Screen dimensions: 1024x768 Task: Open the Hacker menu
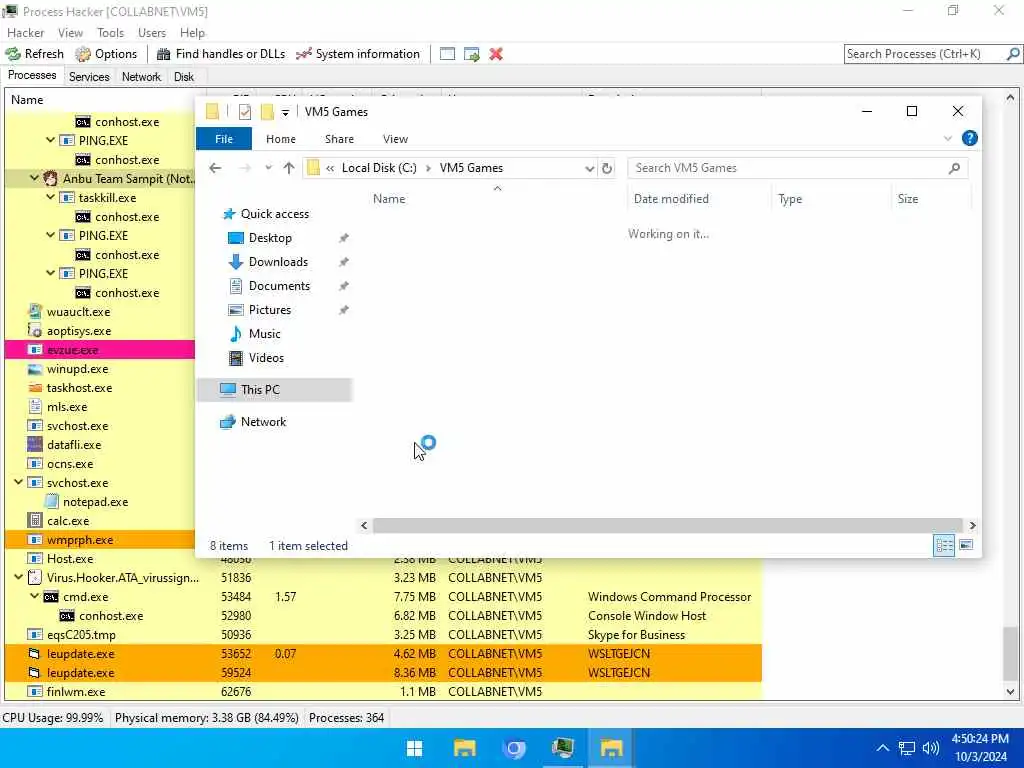pyautogui.click(x=25, y=33)
